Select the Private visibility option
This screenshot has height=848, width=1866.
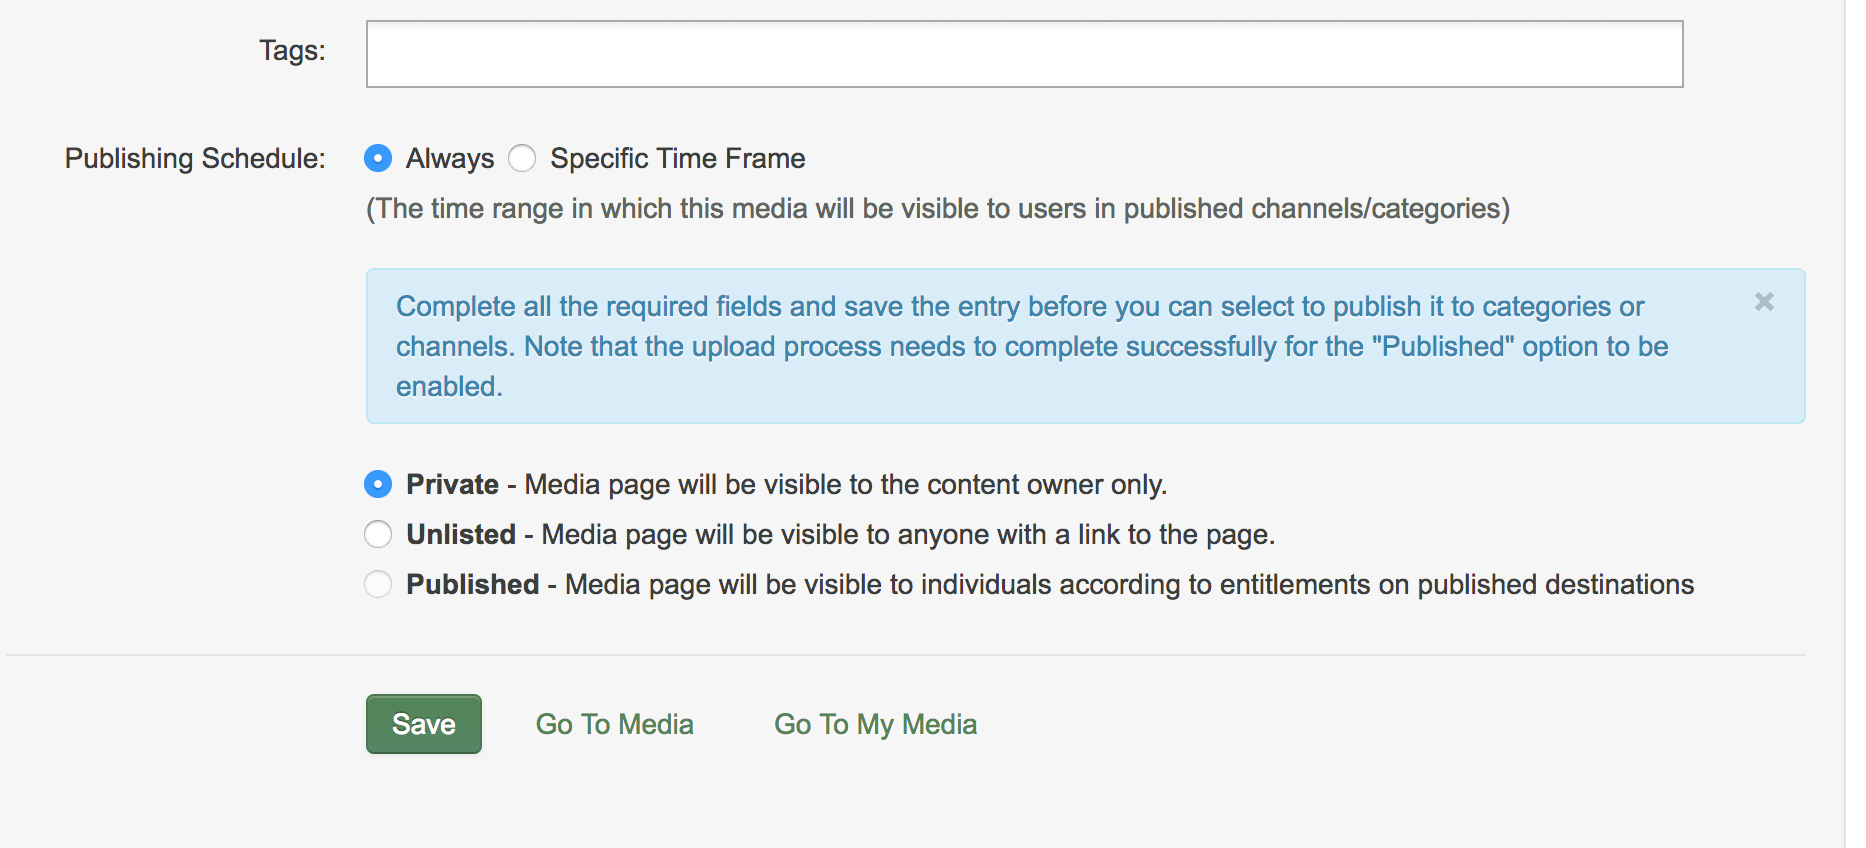378,484
